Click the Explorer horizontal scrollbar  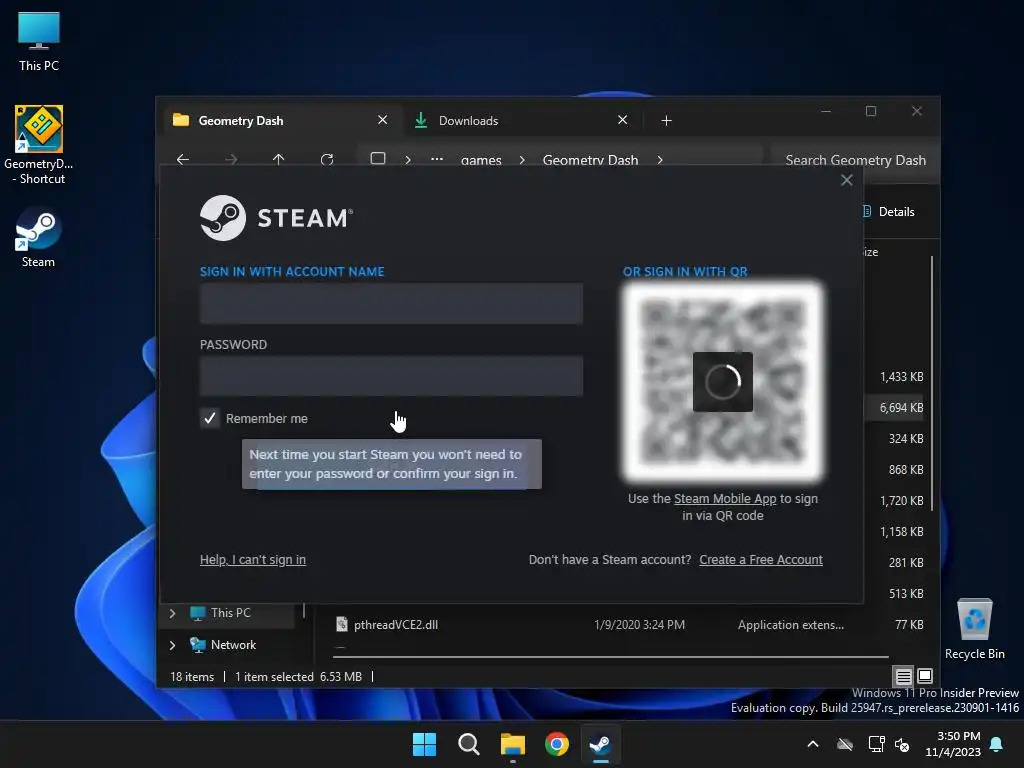(611, 656)
